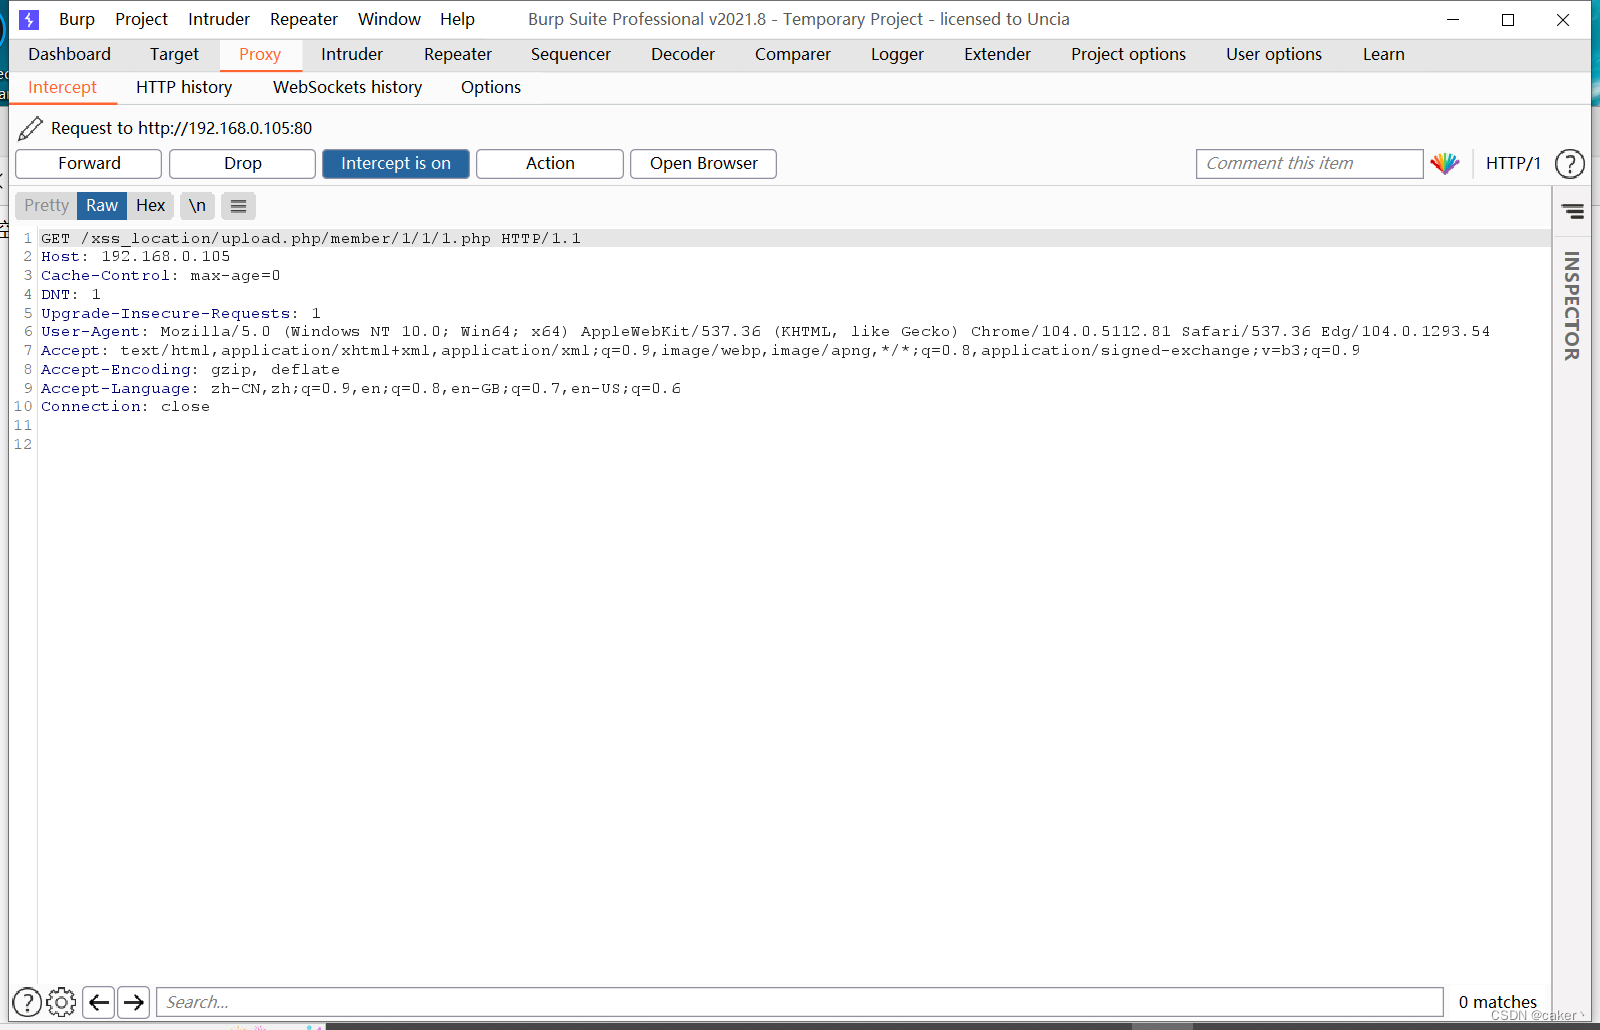This screenshot has height=1030, width=1600.
Task: Open the Sequencer tab
Action: tap(571, 55)
